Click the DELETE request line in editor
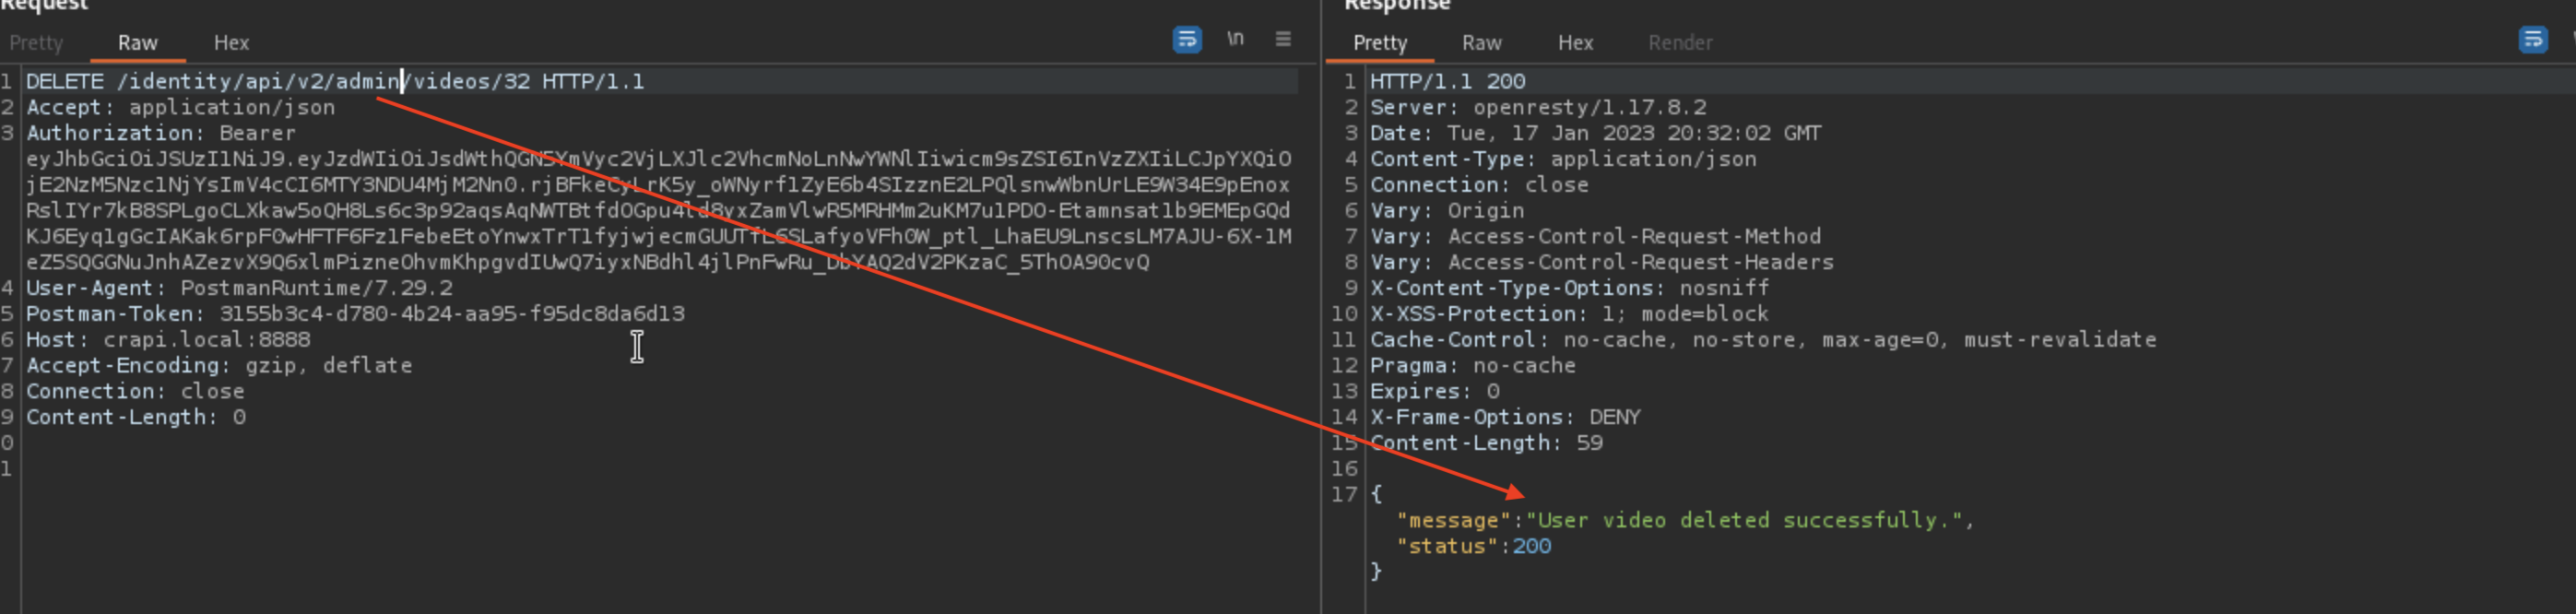Viewport: 2576px width, 614px height. [x=334, y=82]
